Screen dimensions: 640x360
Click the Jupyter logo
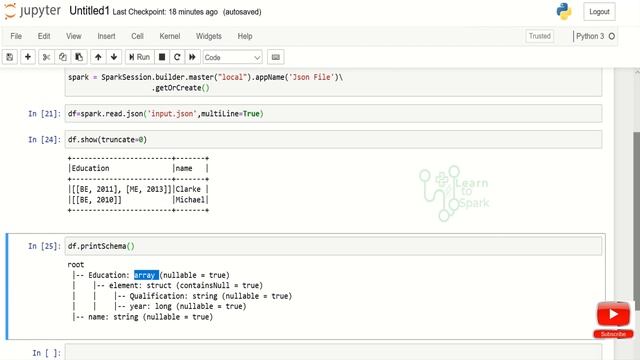(x=33, y=11)
